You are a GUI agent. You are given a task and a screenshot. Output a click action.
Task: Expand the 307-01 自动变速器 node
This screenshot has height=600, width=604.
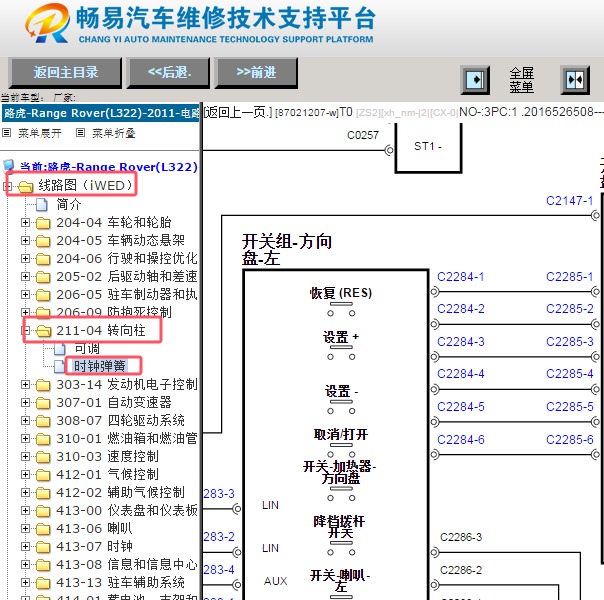[25, 402]
